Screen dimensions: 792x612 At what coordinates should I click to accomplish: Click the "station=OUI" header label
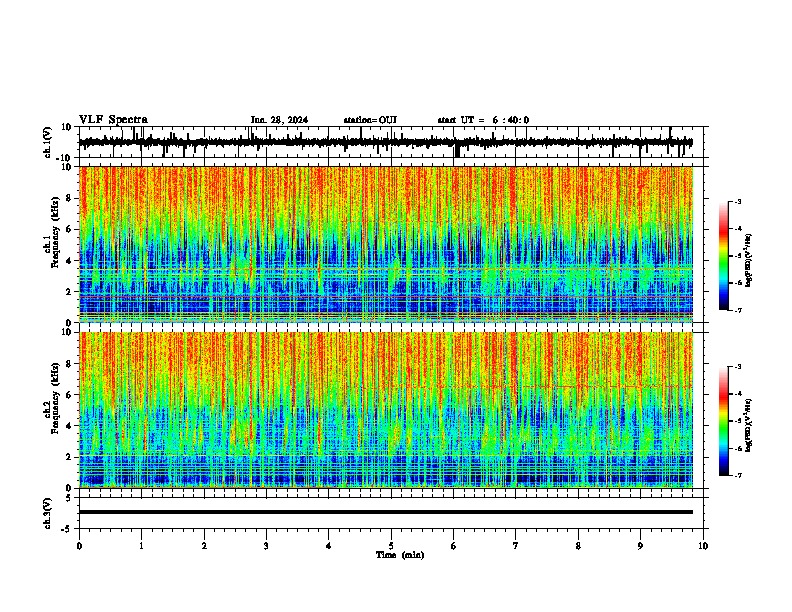pyautogui.click(x=370, y=120)
